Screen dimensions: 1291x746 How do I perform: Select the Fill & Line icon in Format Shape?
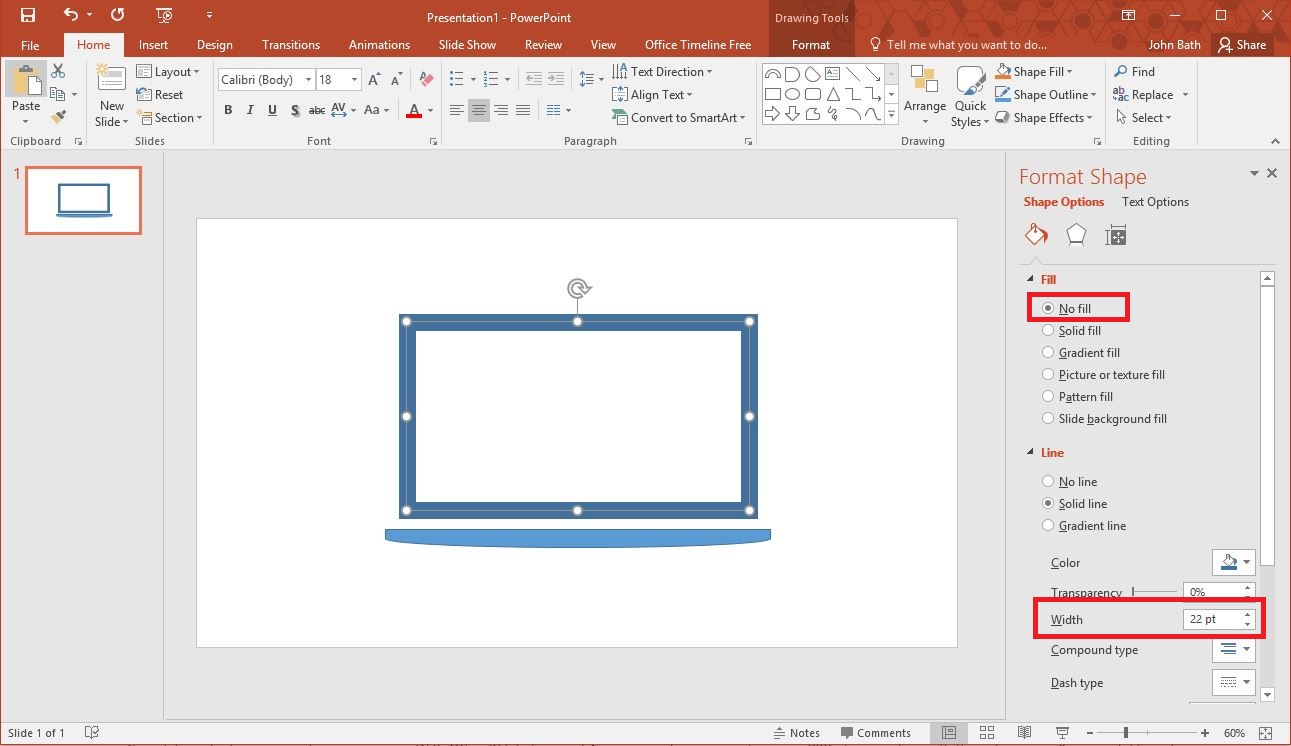[1035, 234]
